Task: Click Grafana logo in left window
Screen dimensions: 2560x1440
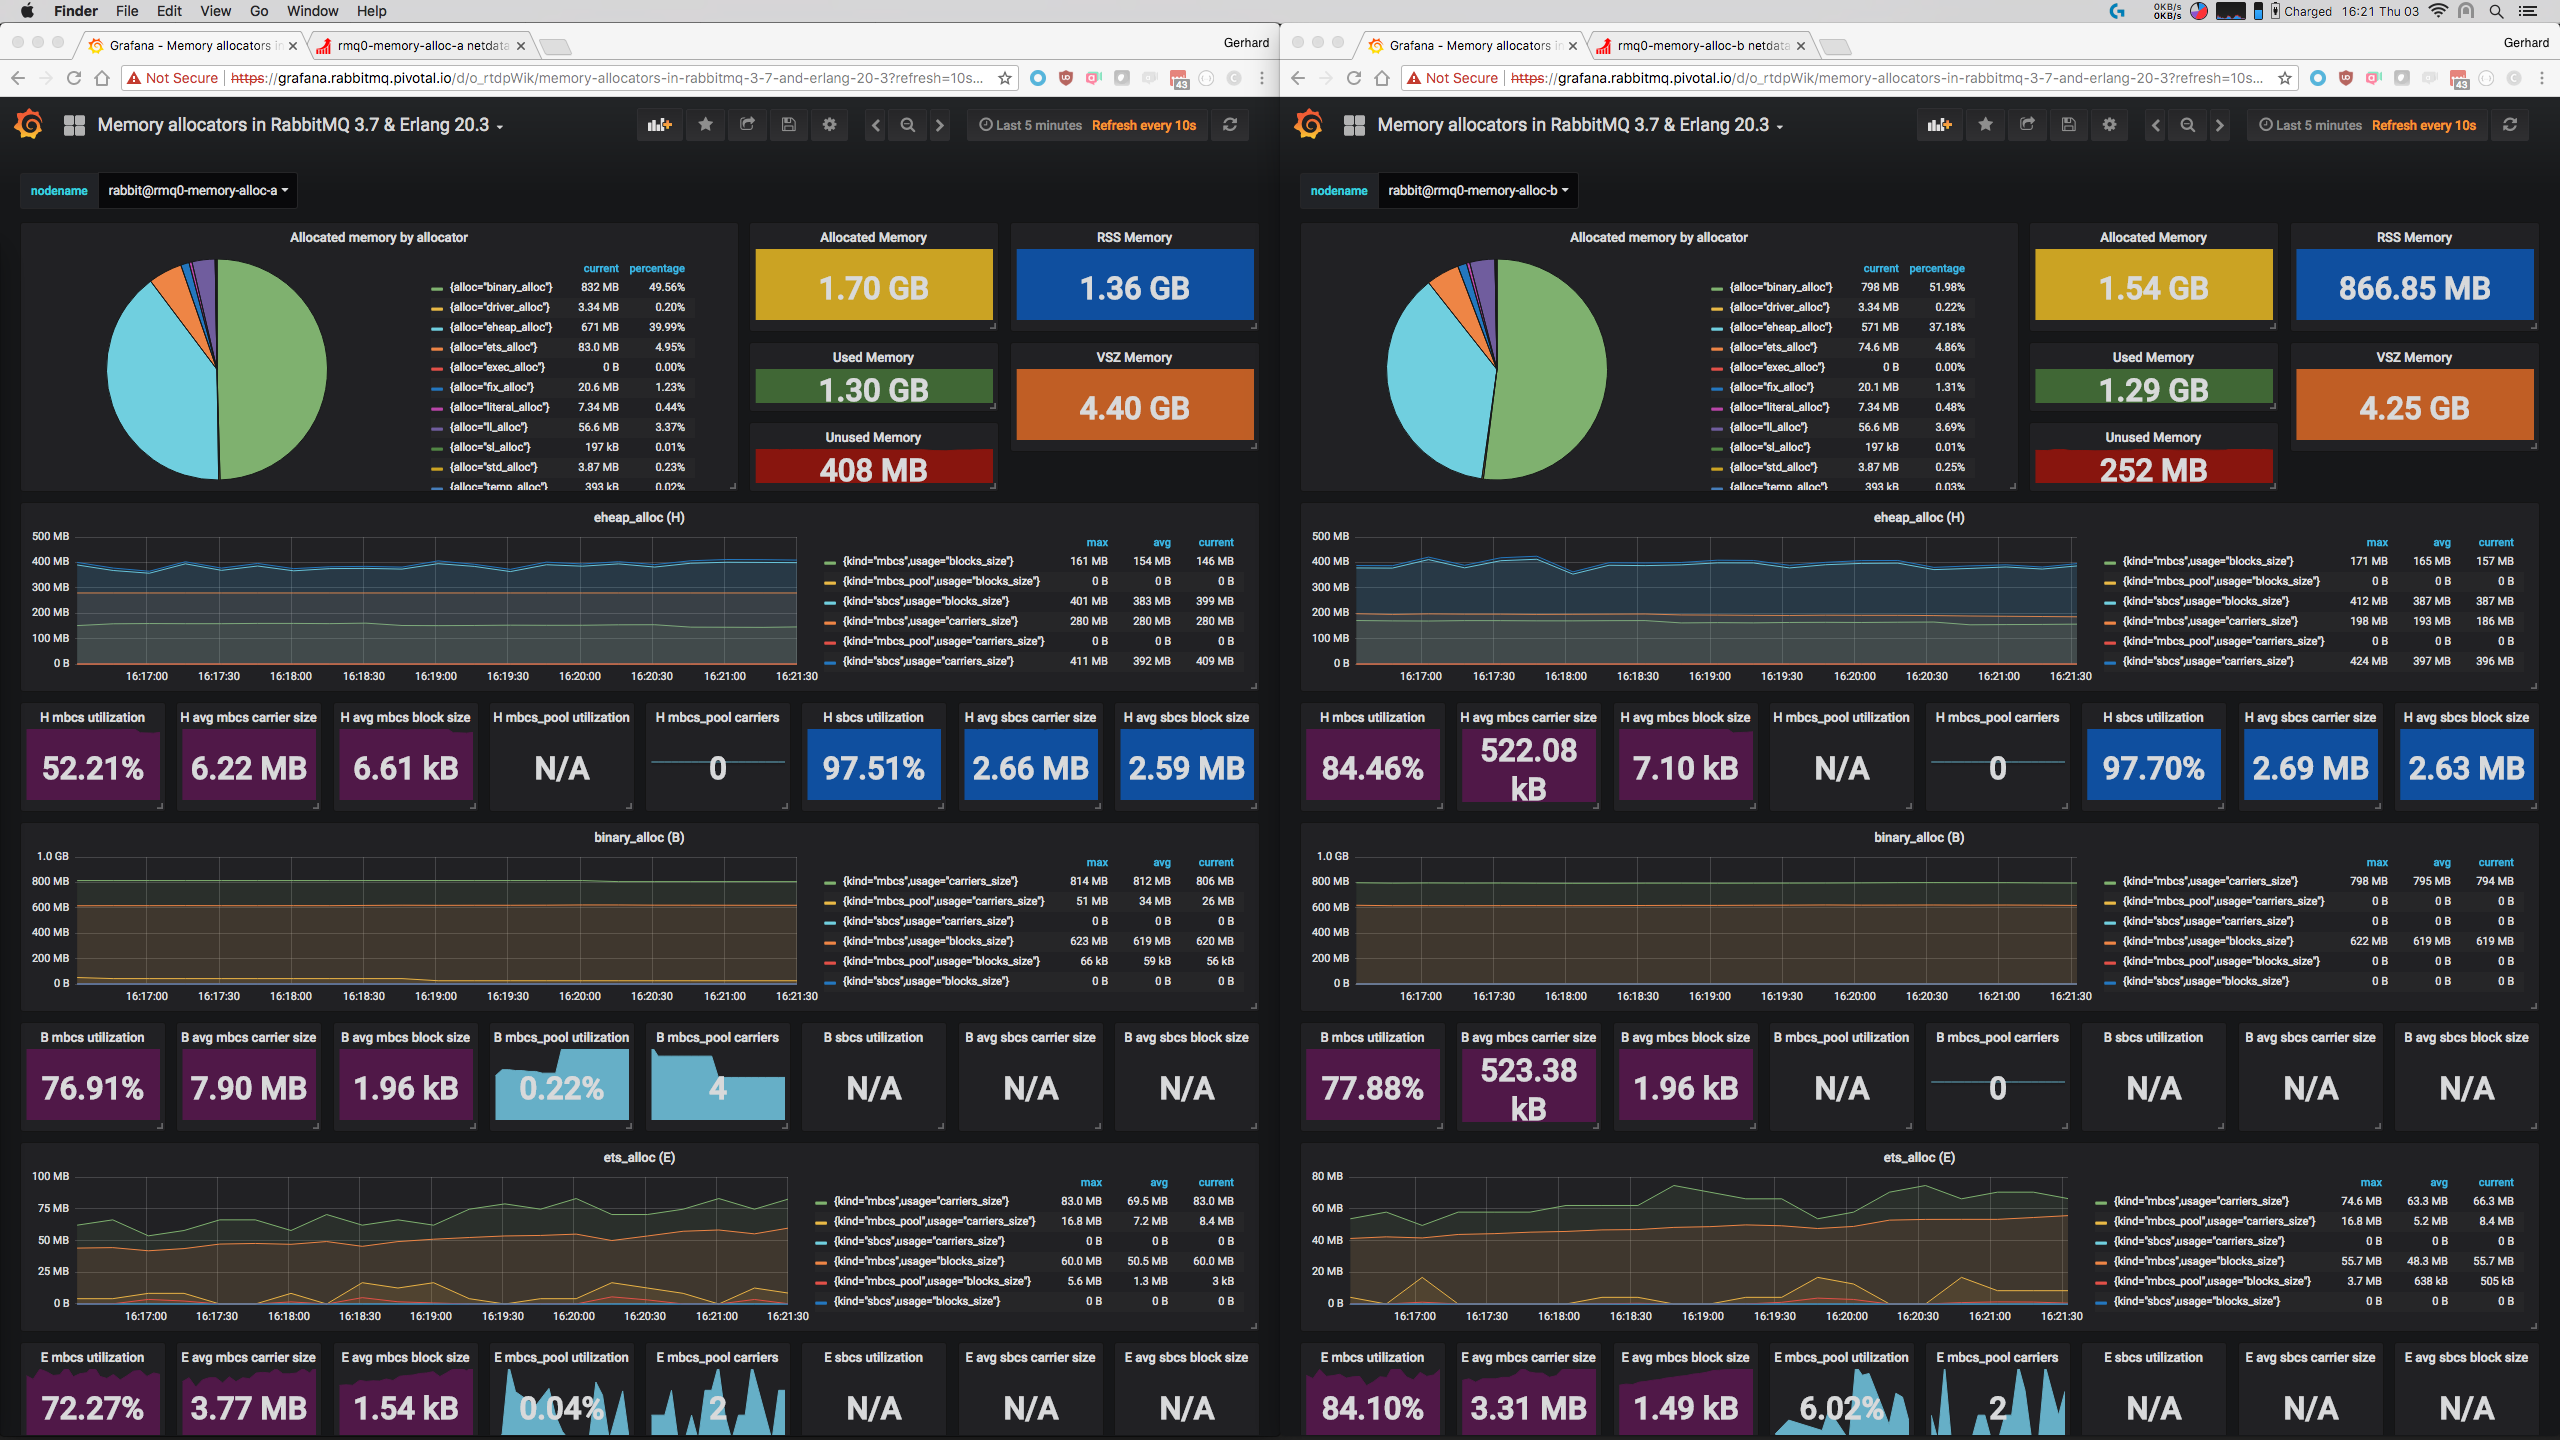Action: 28,125
